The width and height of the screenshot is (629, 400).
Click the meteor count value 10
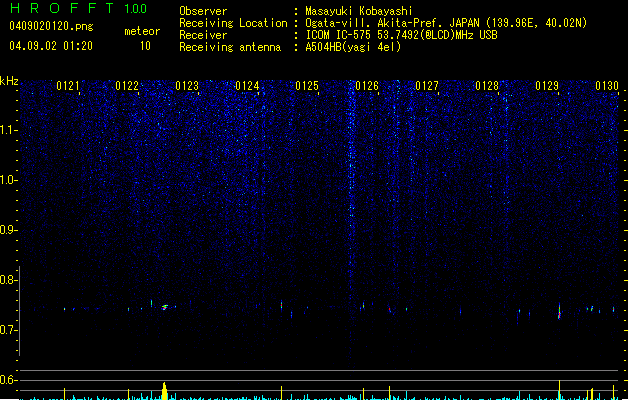(x=145, y=46)
